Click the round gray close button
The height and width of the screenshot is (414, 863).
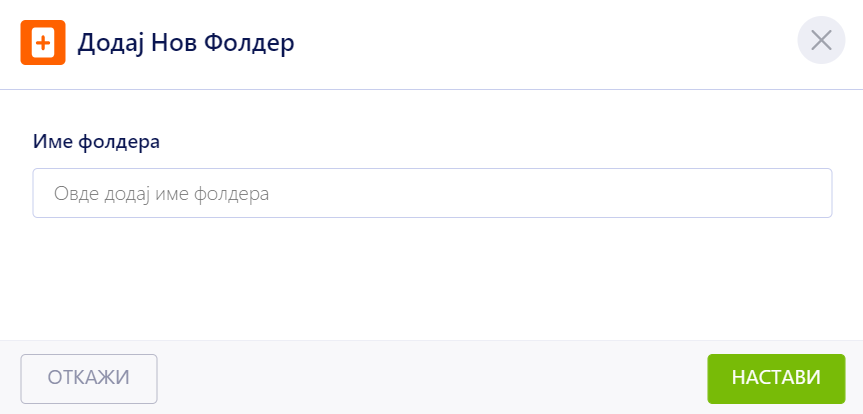click(821, 41)
